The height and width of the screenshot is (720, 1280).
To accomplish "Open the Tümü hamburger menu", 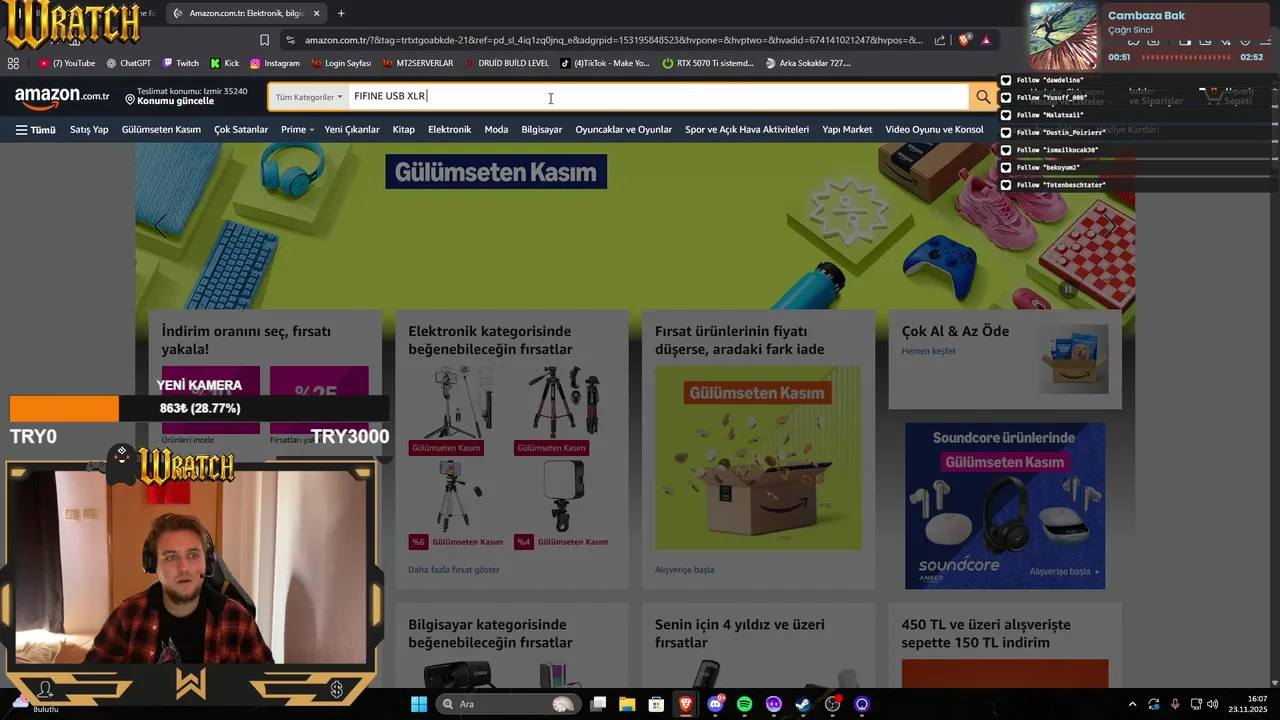I will pos(35,130).
